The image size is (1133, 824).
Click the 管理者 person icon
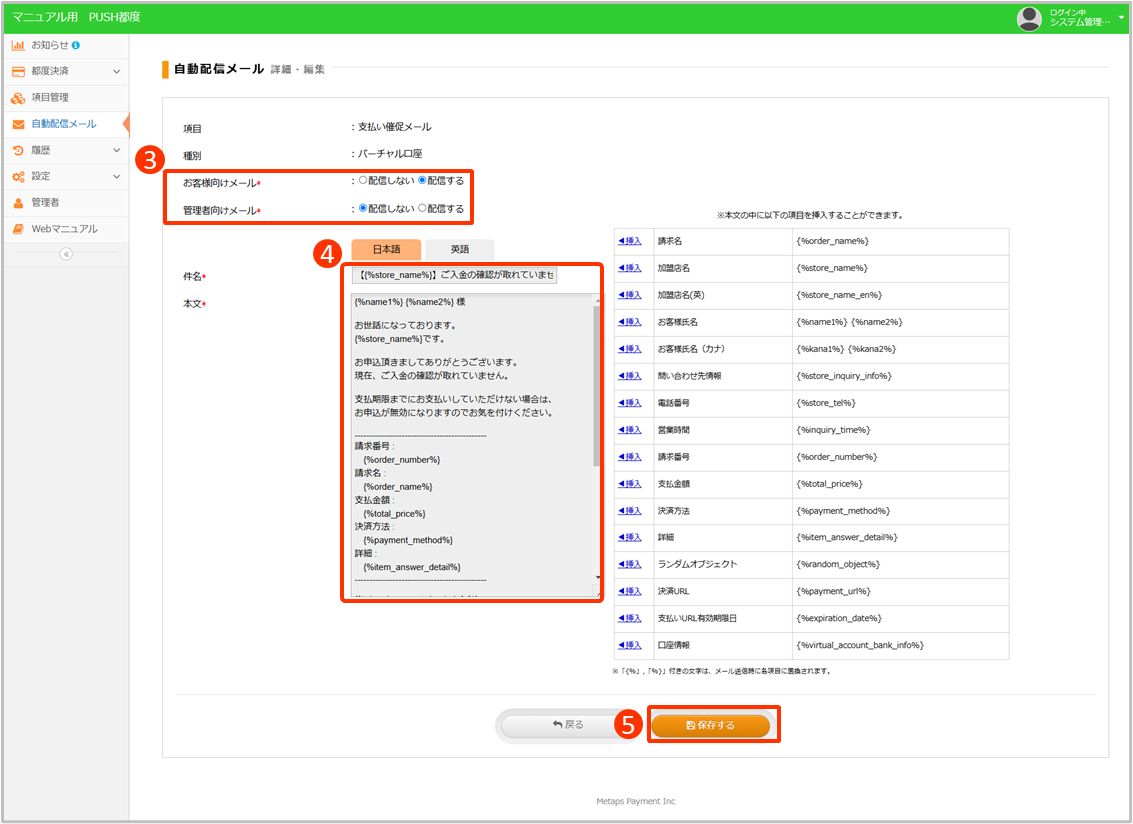[18, 202]
